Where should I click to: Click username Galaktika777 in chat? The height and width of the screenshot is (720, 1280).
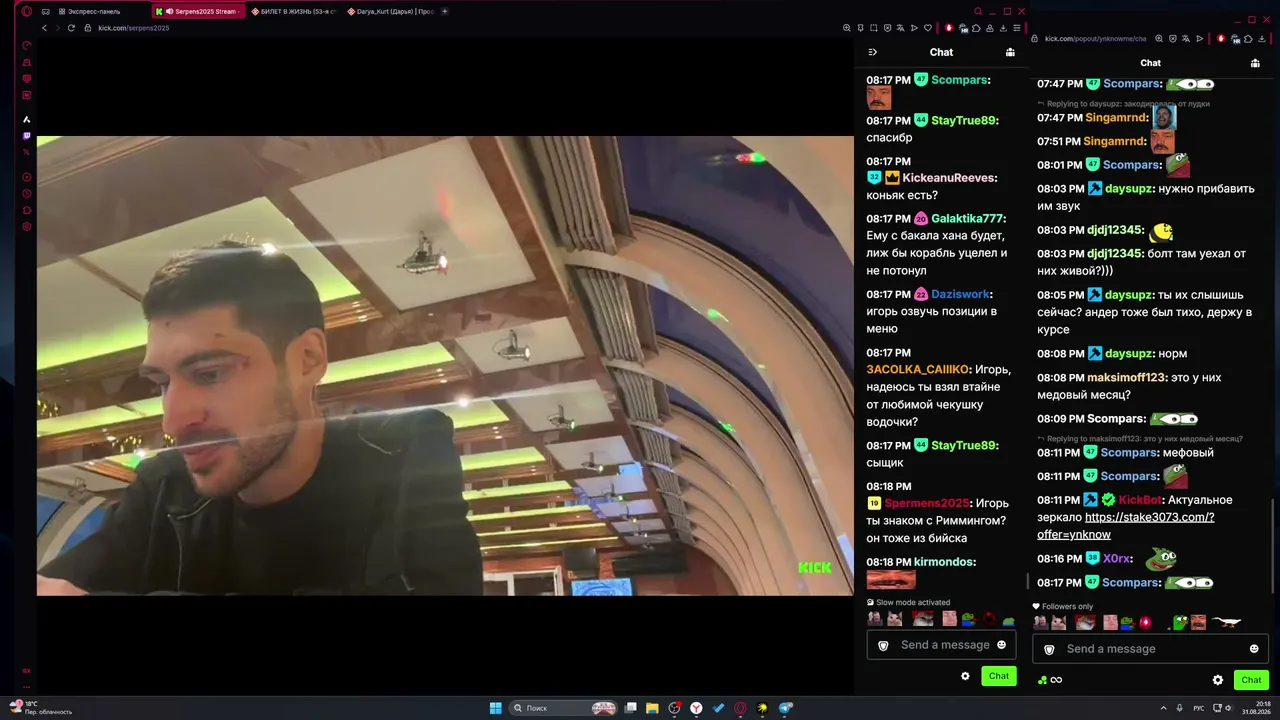(967, 219)
